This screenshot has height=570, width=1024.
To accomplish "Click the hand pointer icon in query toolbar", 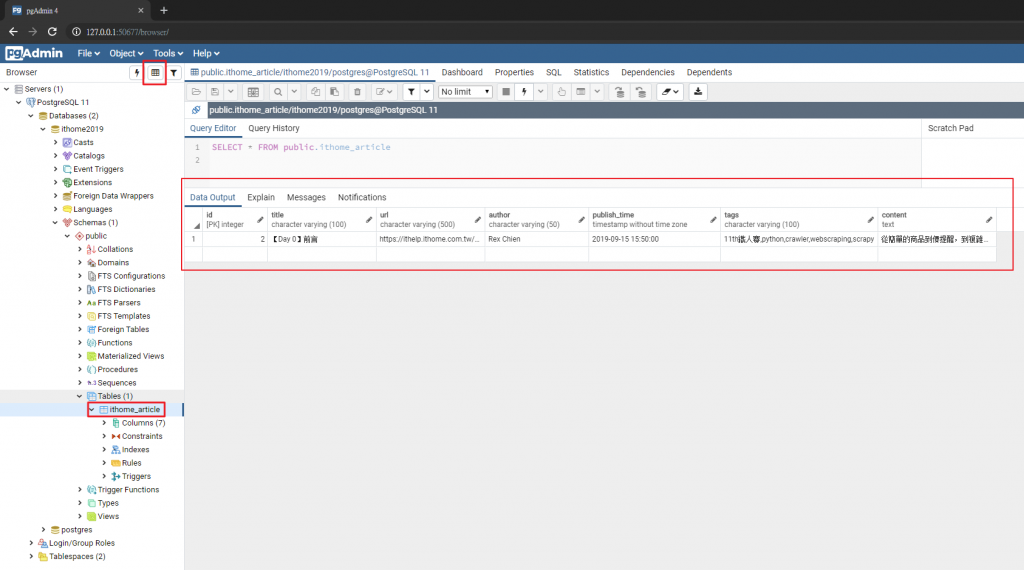I will (562, 92).
